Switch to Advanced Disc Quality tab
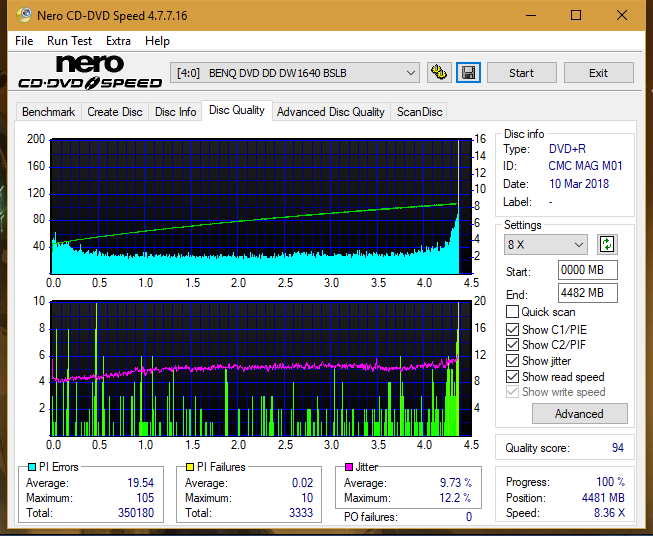The width and height of the screenshot is (653, 536). click(331, 112)
